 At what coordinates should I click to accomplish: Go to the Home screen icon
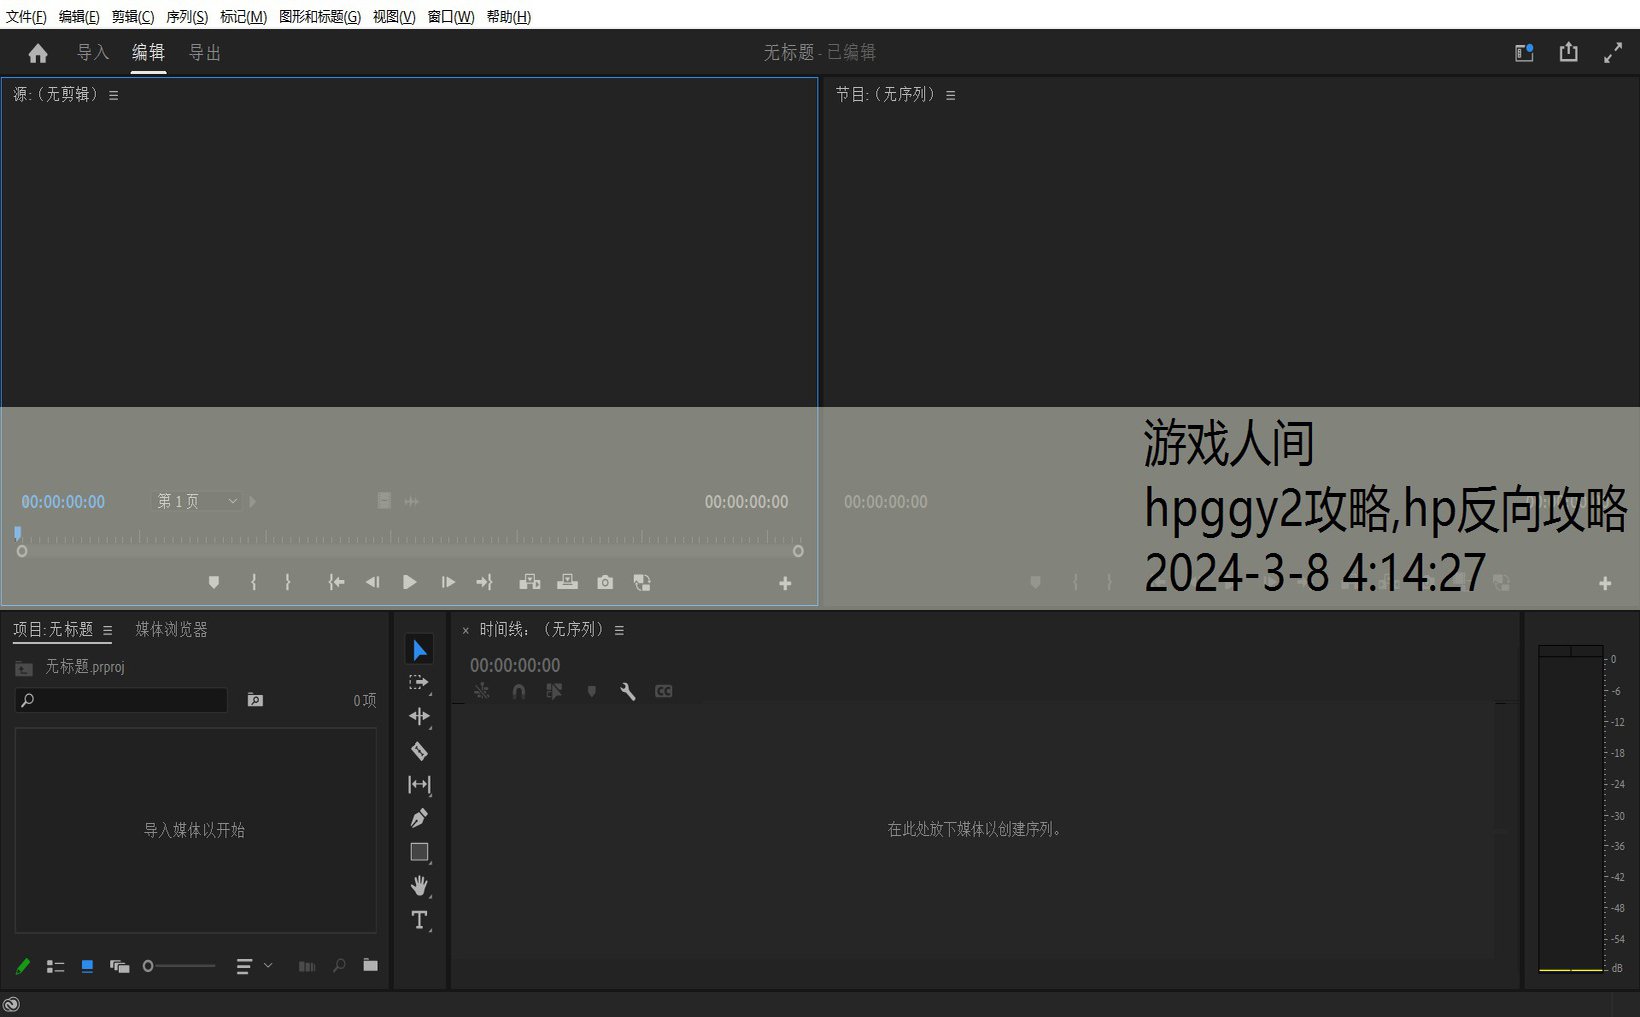coord(38,53)
